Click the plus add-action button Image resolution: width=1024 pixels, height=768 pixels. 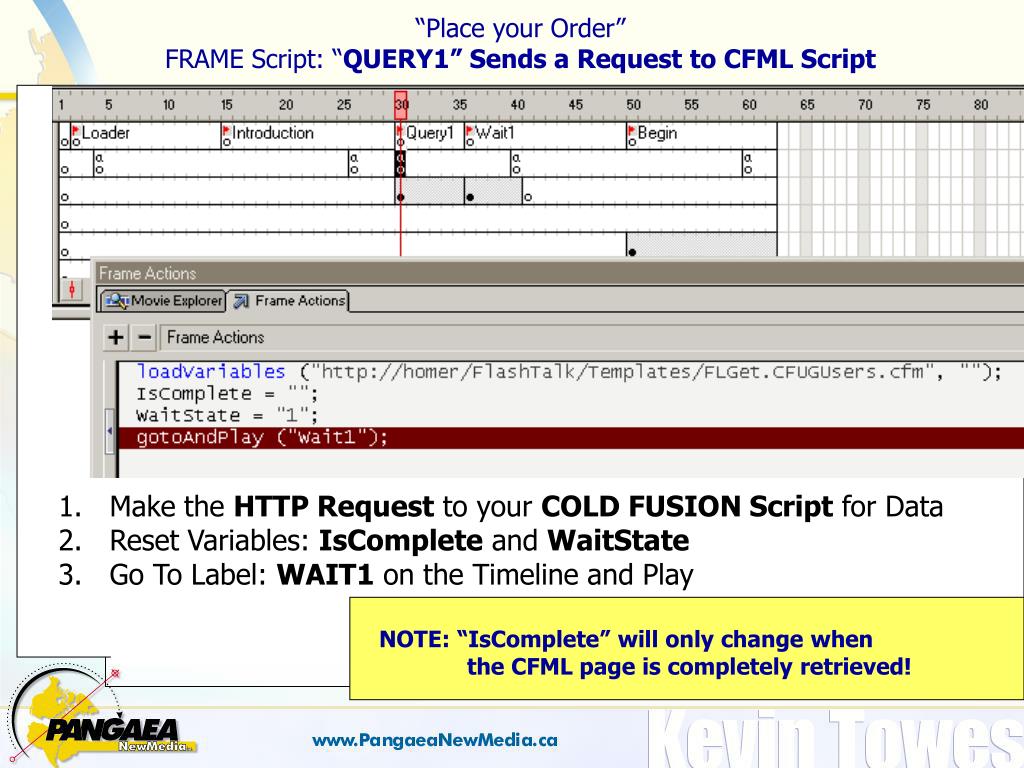116,338
